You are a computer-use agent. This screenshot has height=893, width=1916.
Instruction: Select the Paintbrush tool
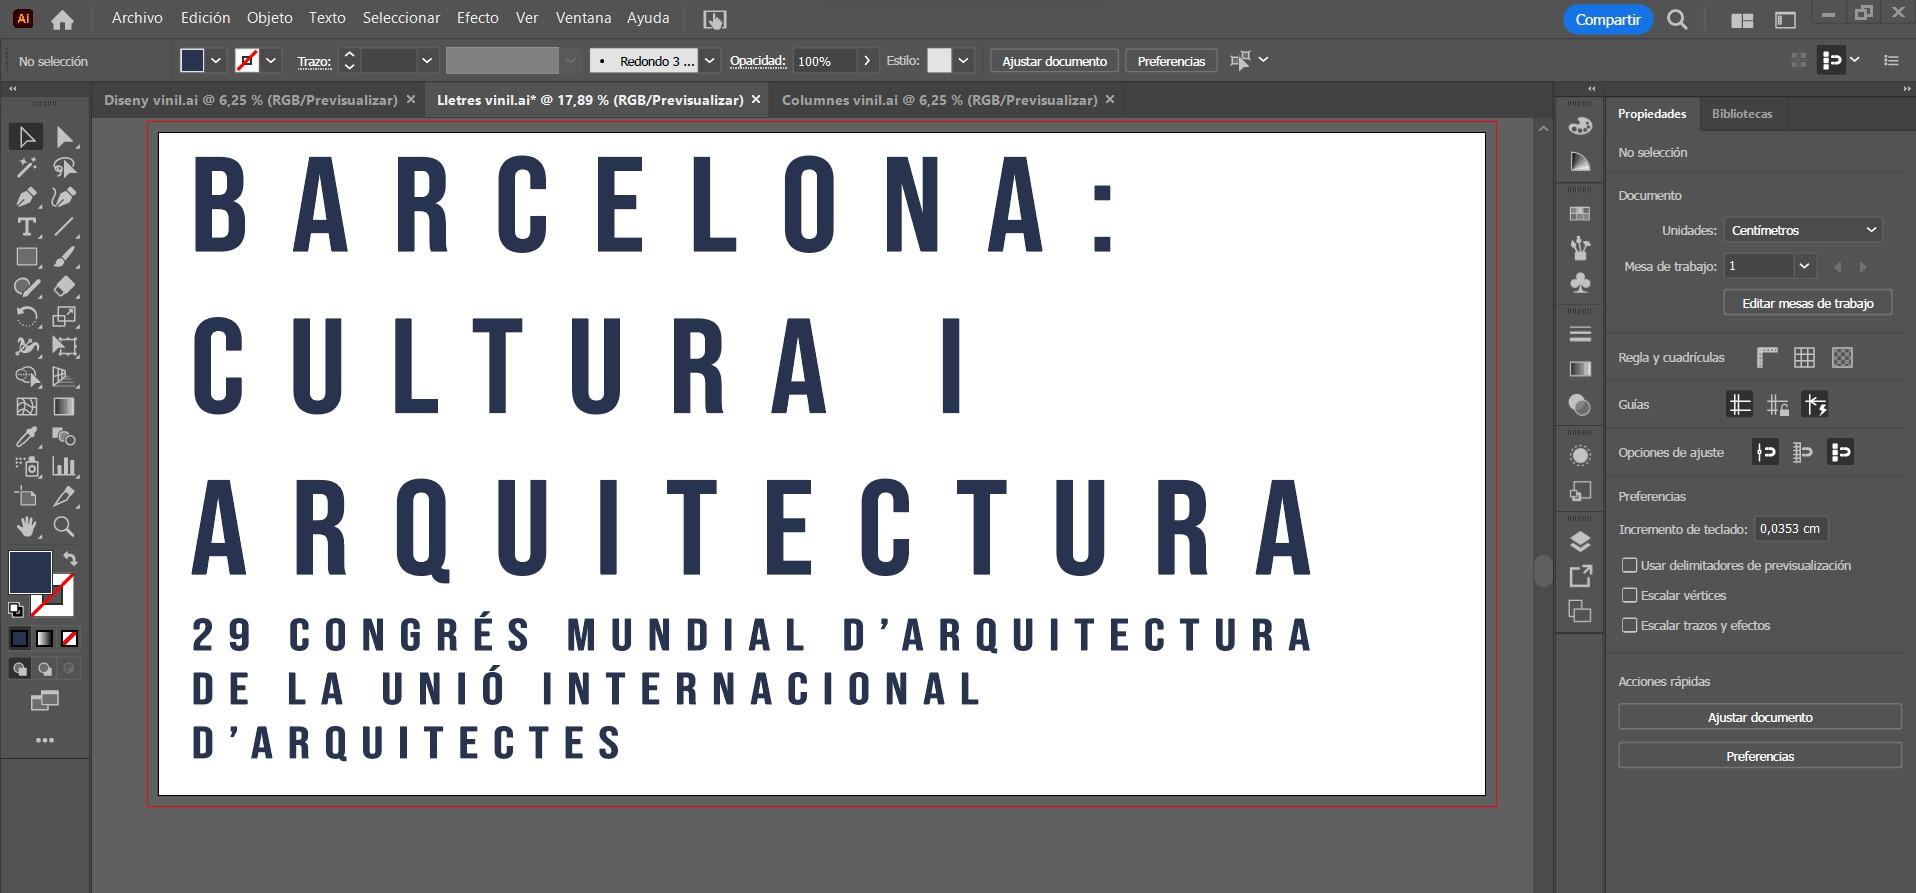tap(65, 257)
